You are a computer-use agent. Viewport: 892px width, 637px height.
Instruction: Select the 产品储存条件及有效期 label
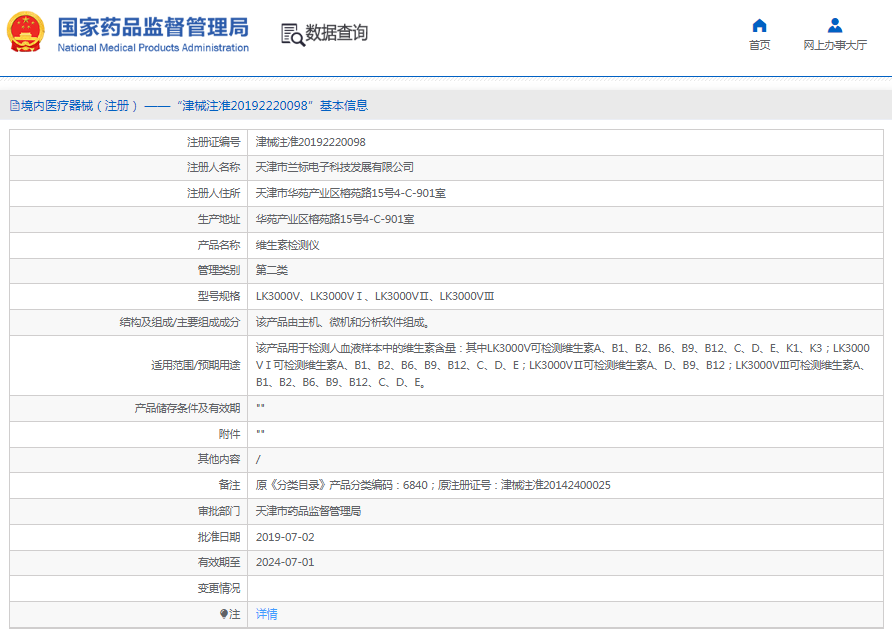(188, 408)
